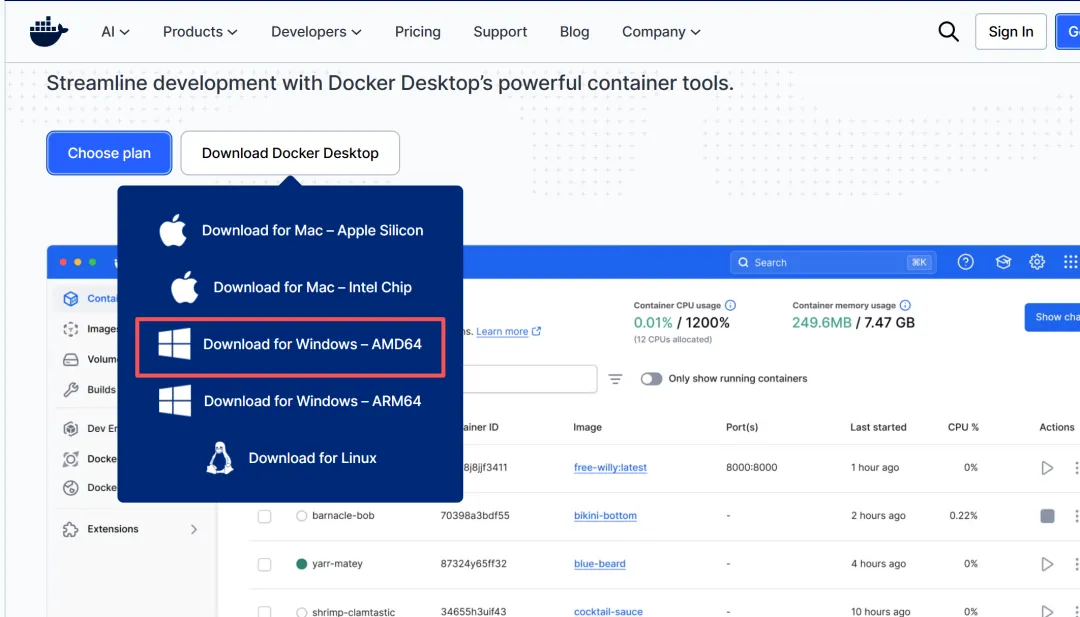Stop the barnacle-bob container with square icon
1080x617 pixels.
click(1047, 516)
